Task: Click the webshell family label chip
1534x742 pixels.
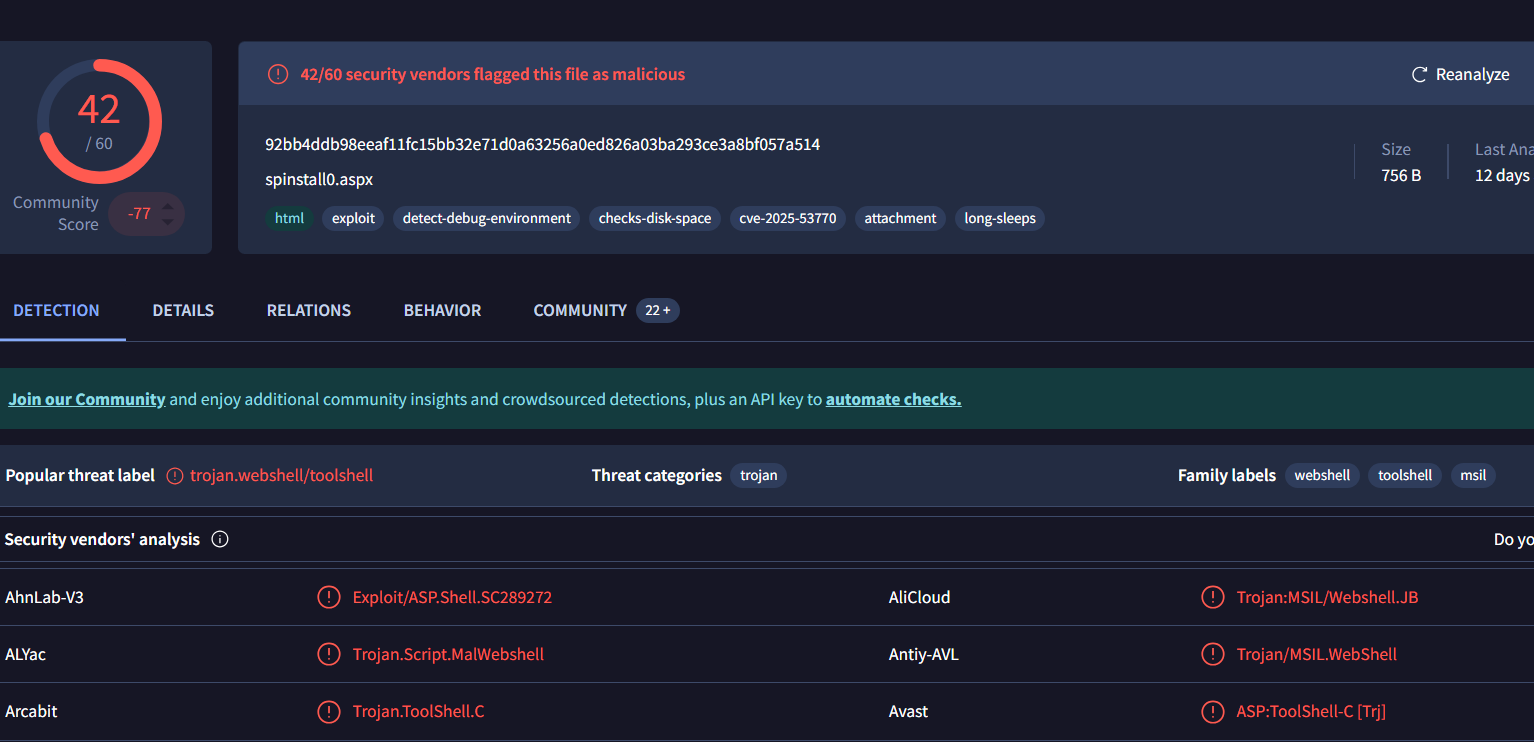Action: pos(1322,475)
